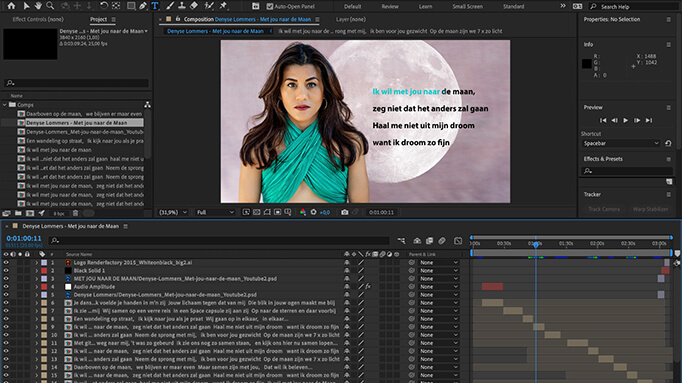682x383 pixels.
Task: Select the Clone Stamp tool
Action: coord(182,6)
